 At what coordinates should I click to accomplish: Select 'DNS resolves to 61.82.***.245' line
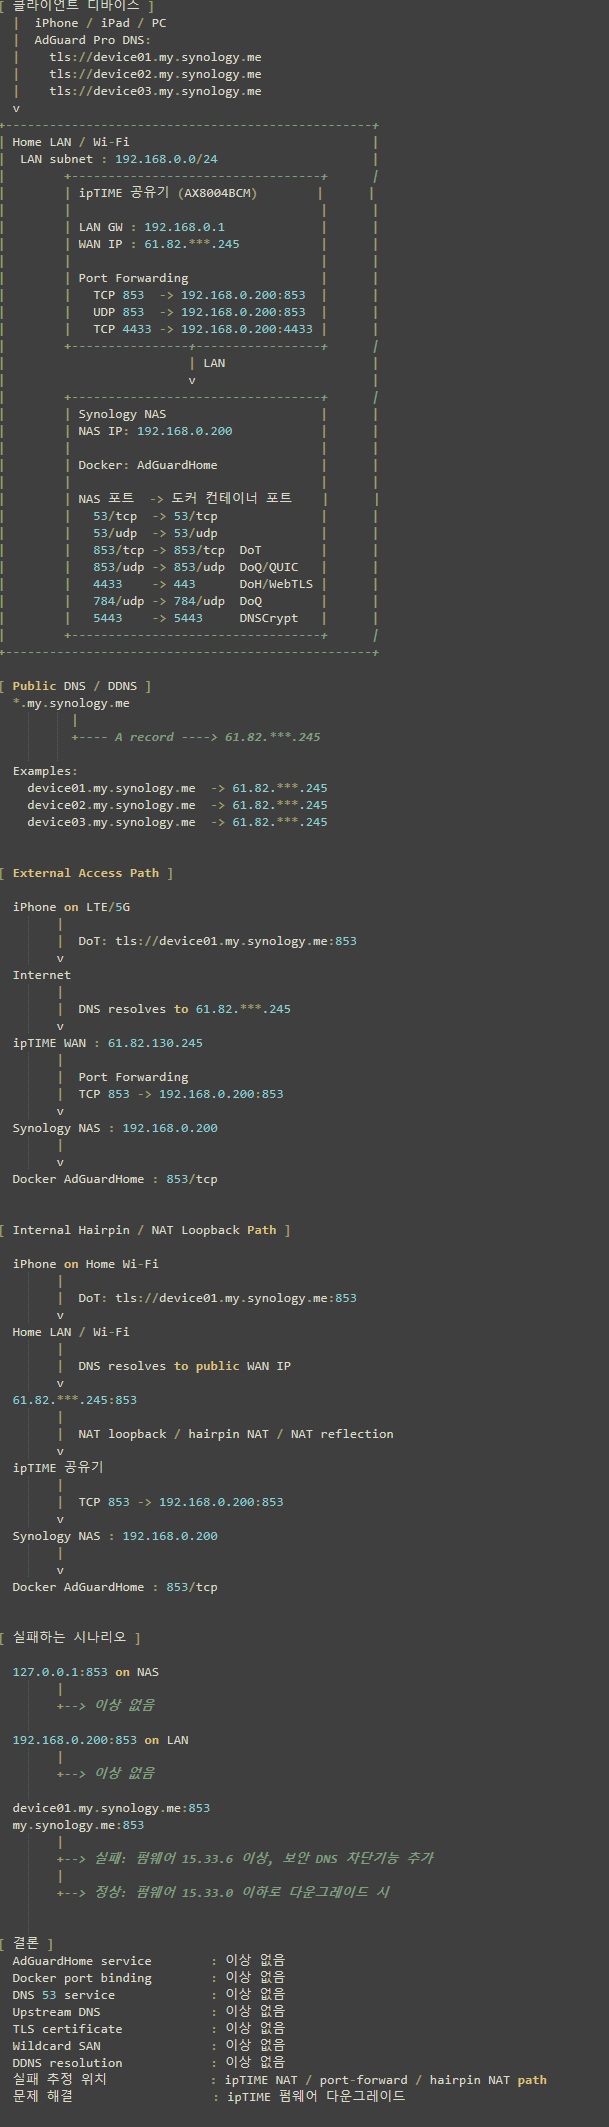[x=185, y=1009]
